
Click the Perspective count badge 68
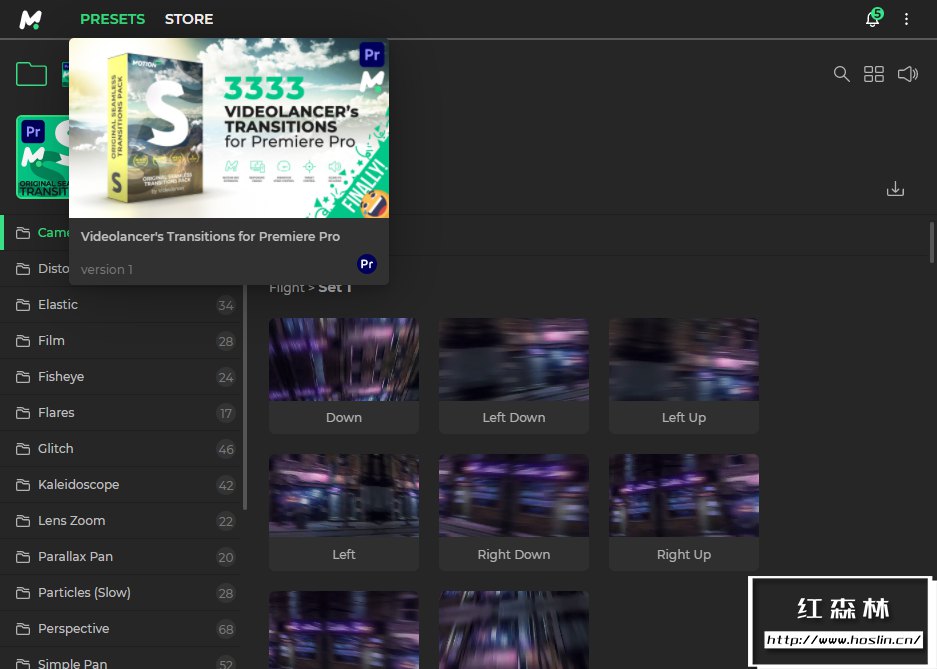pyautogui.click(x=226, y=629)
